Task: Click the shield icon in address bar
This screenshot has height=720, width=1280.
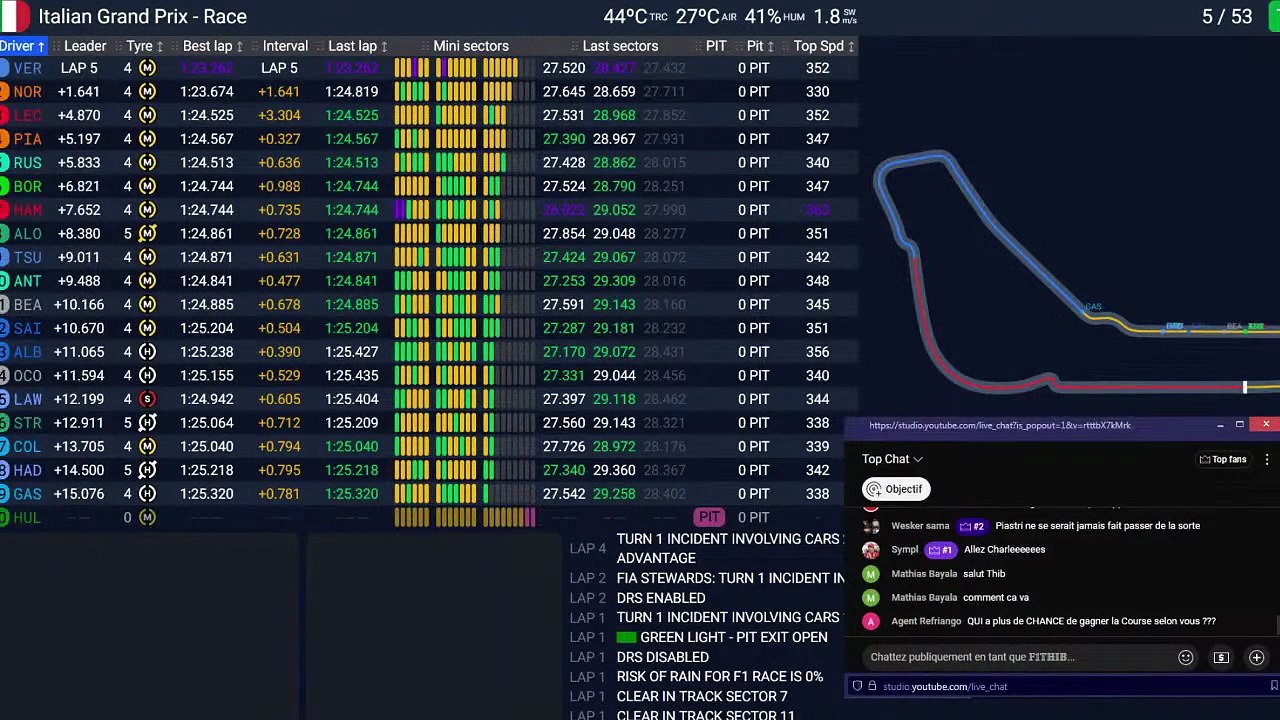Action: point(857,686)
